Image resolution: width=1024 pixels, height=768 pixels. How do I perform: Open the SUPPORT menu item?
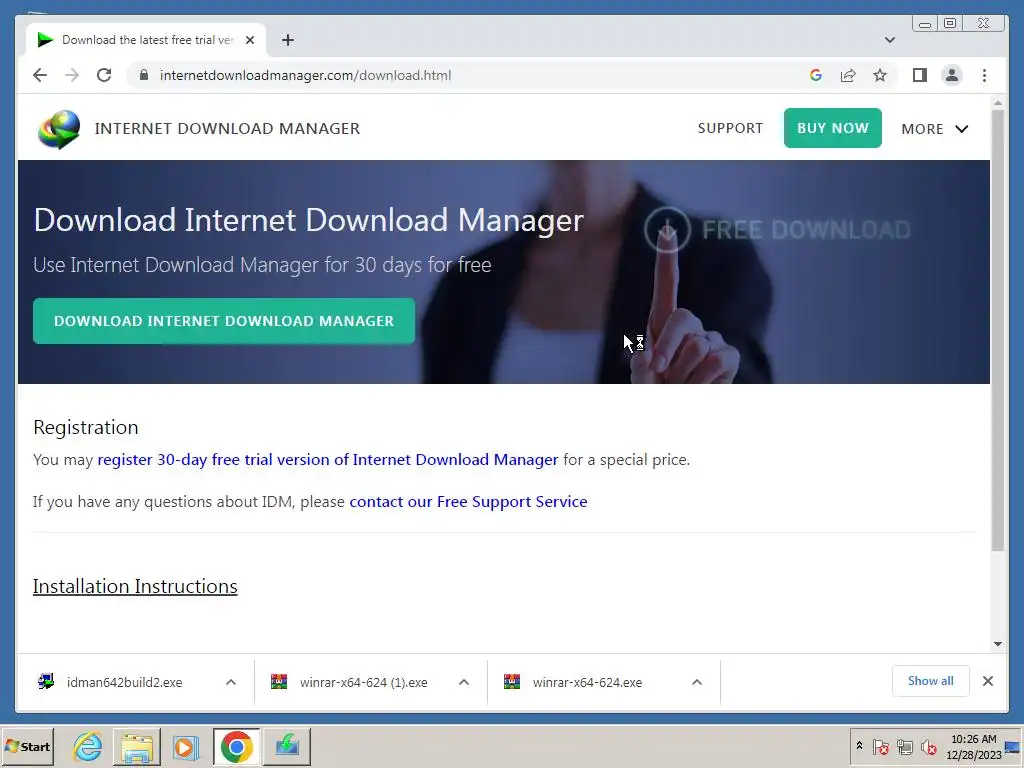tap(730, 128)
